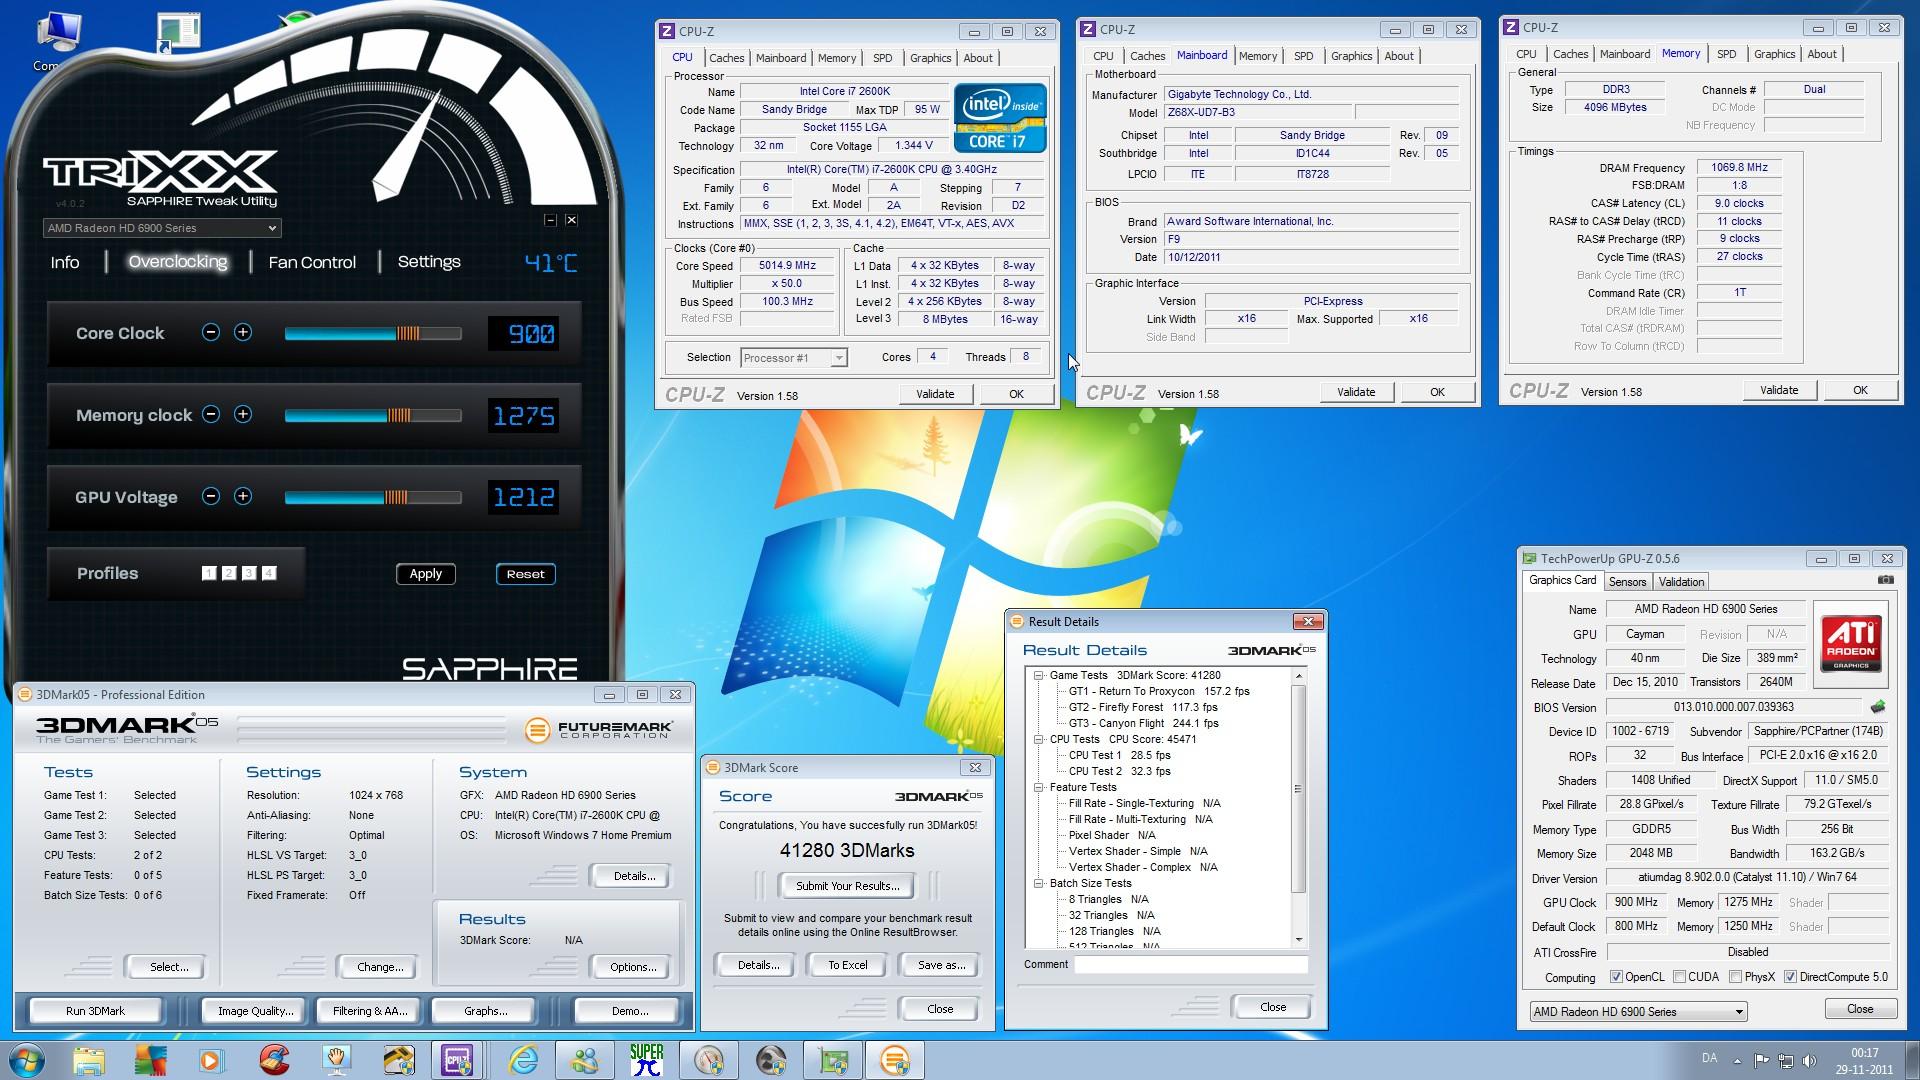This screenshot has width=1920, height=1080.
Task: Open the Computer desktop icon
Action: 58,42
